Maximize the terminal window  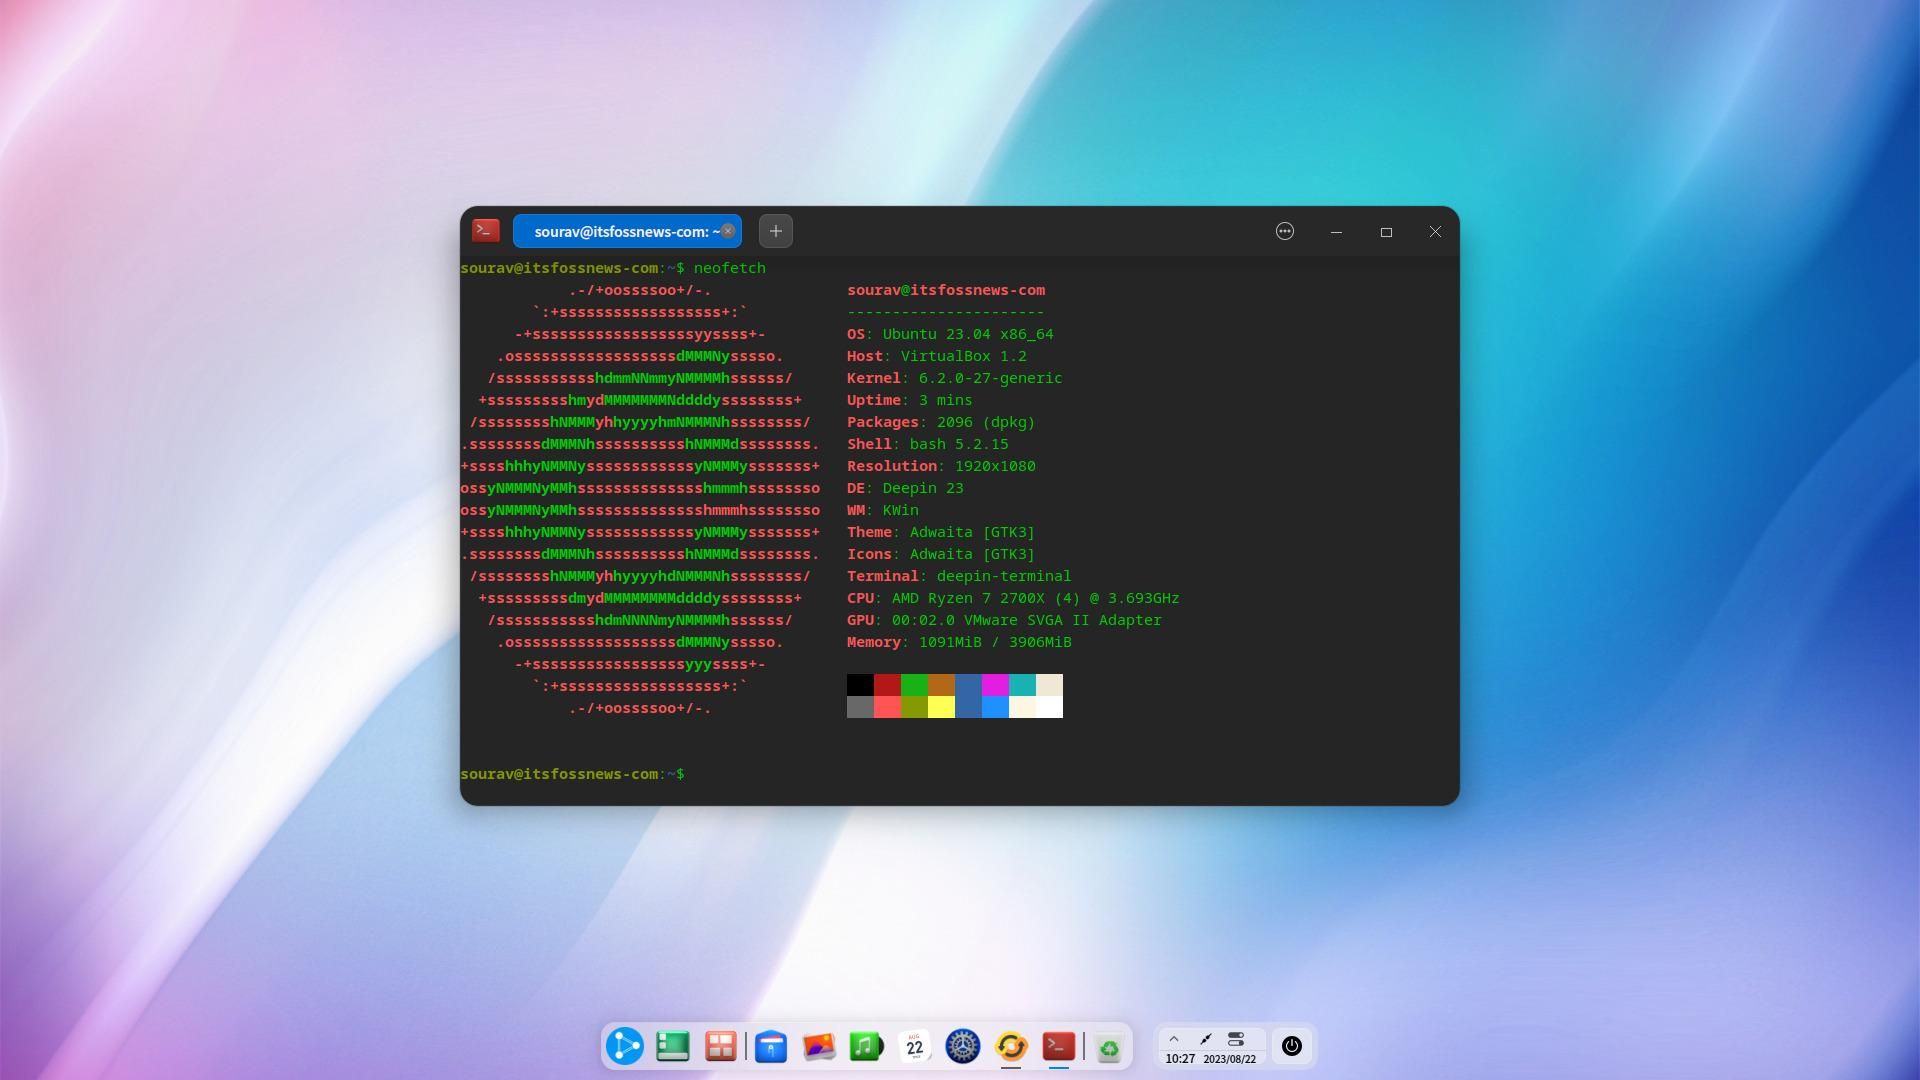1386,231
